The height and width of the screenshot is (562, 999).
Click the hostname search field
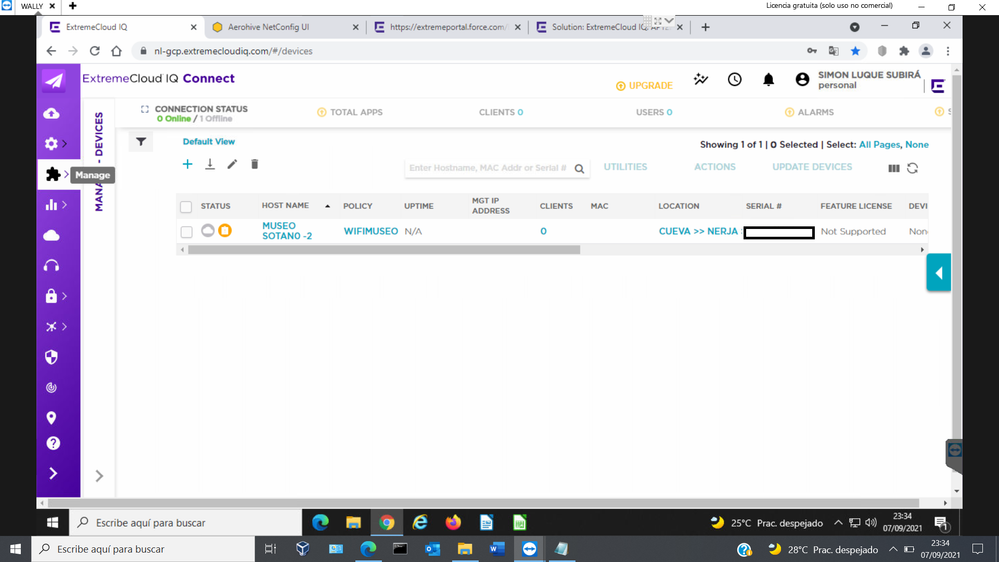(x=488, y=168)
